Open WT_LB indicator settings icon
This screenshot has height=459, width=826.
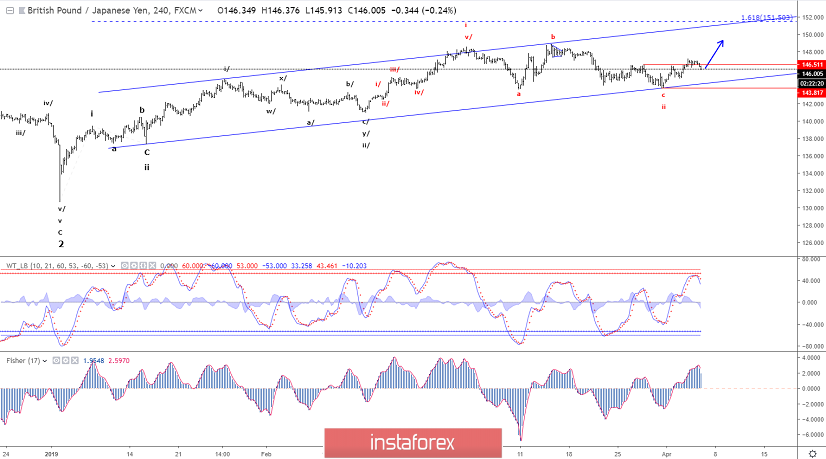(134, 266)
